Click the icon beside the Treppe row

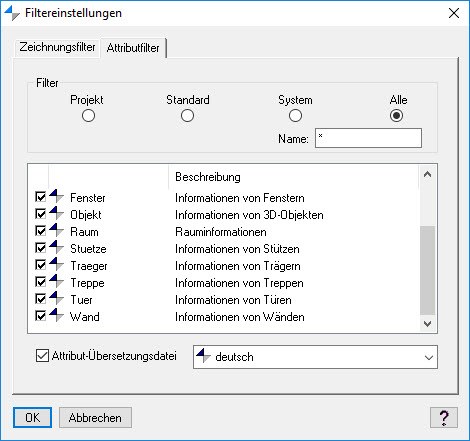coord(56,281)
